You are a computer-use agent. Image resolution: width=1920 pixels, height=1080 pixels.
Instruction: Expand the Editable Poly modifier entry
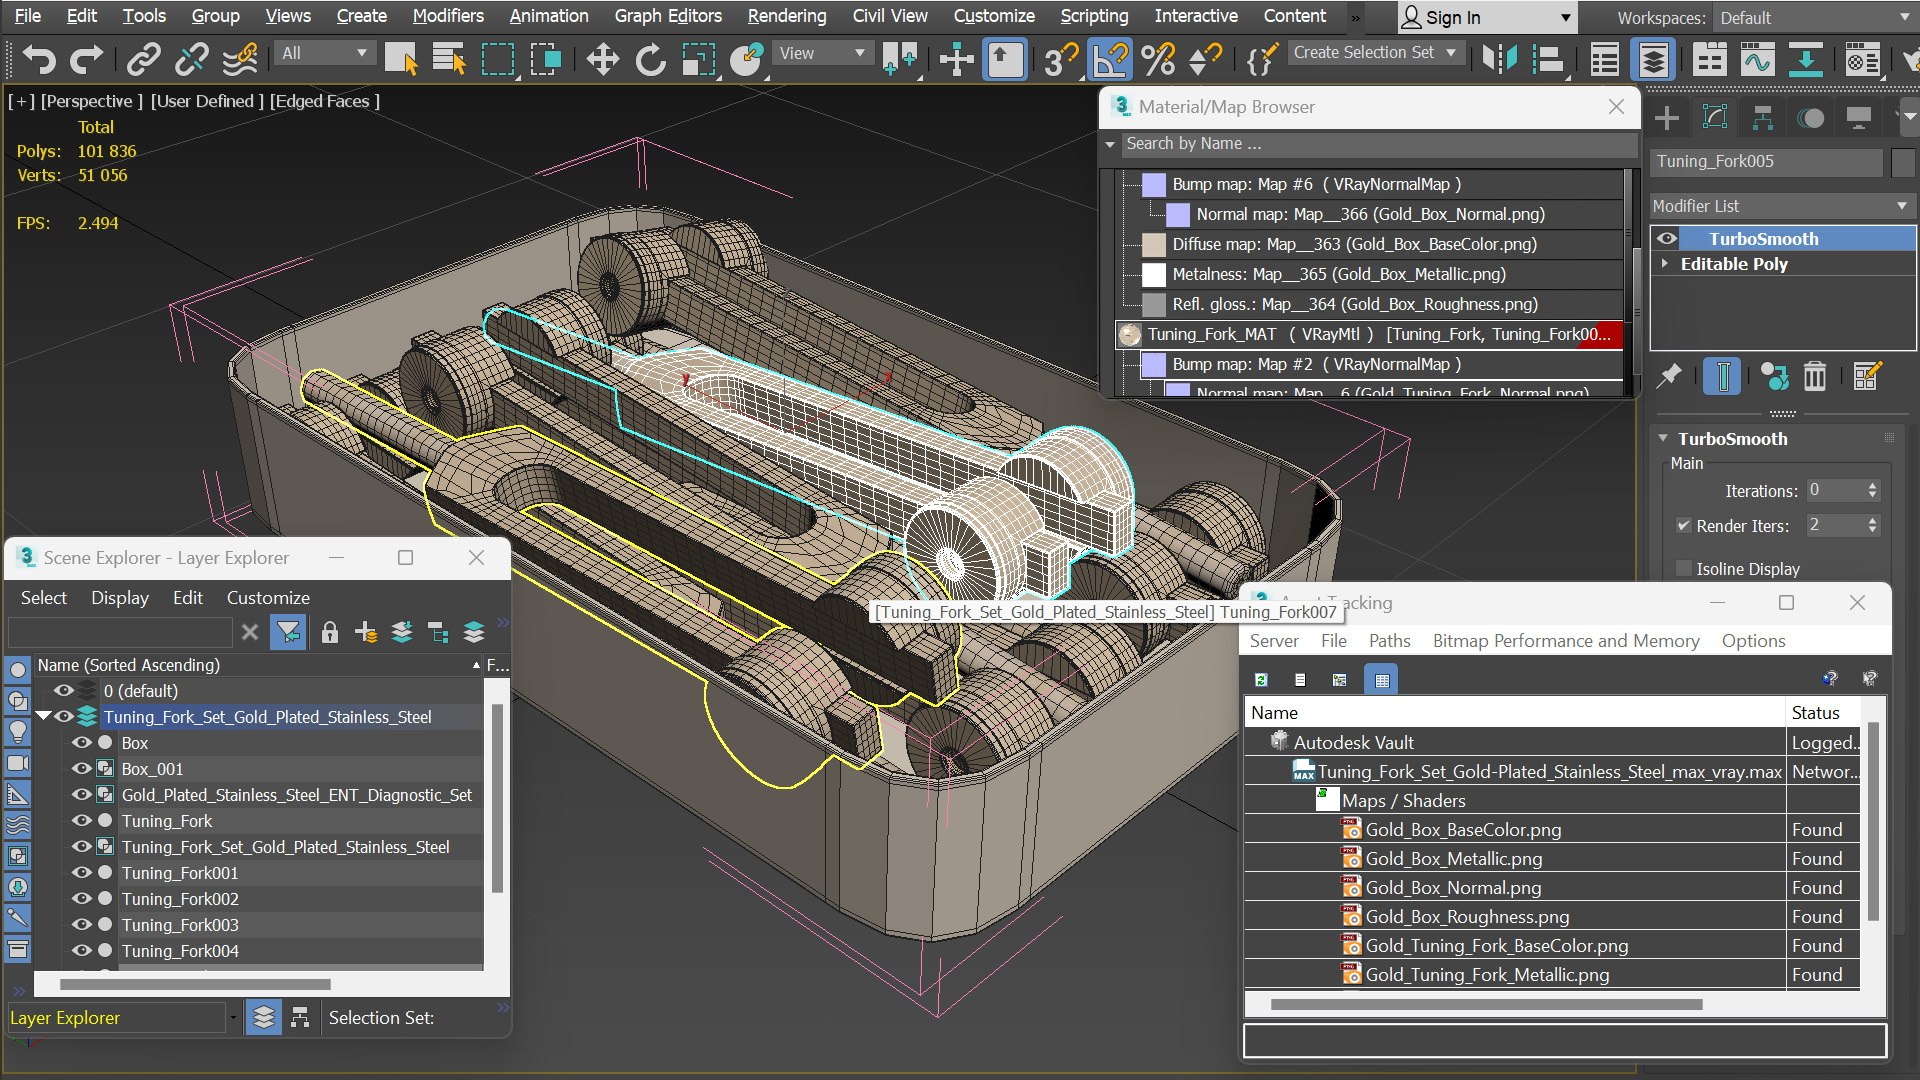(x=1665, y=263)
